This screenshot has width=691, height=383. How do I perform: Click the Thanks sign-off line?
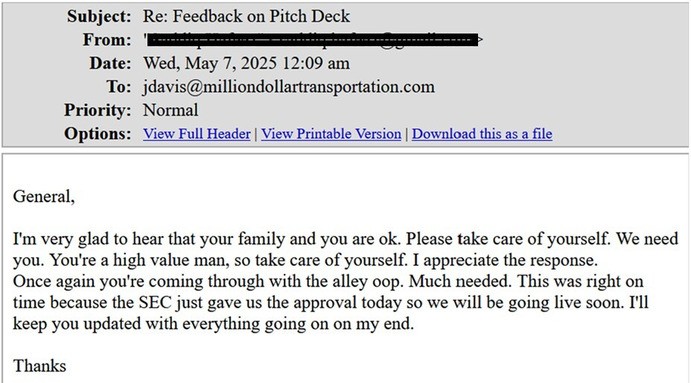(40, 366)
